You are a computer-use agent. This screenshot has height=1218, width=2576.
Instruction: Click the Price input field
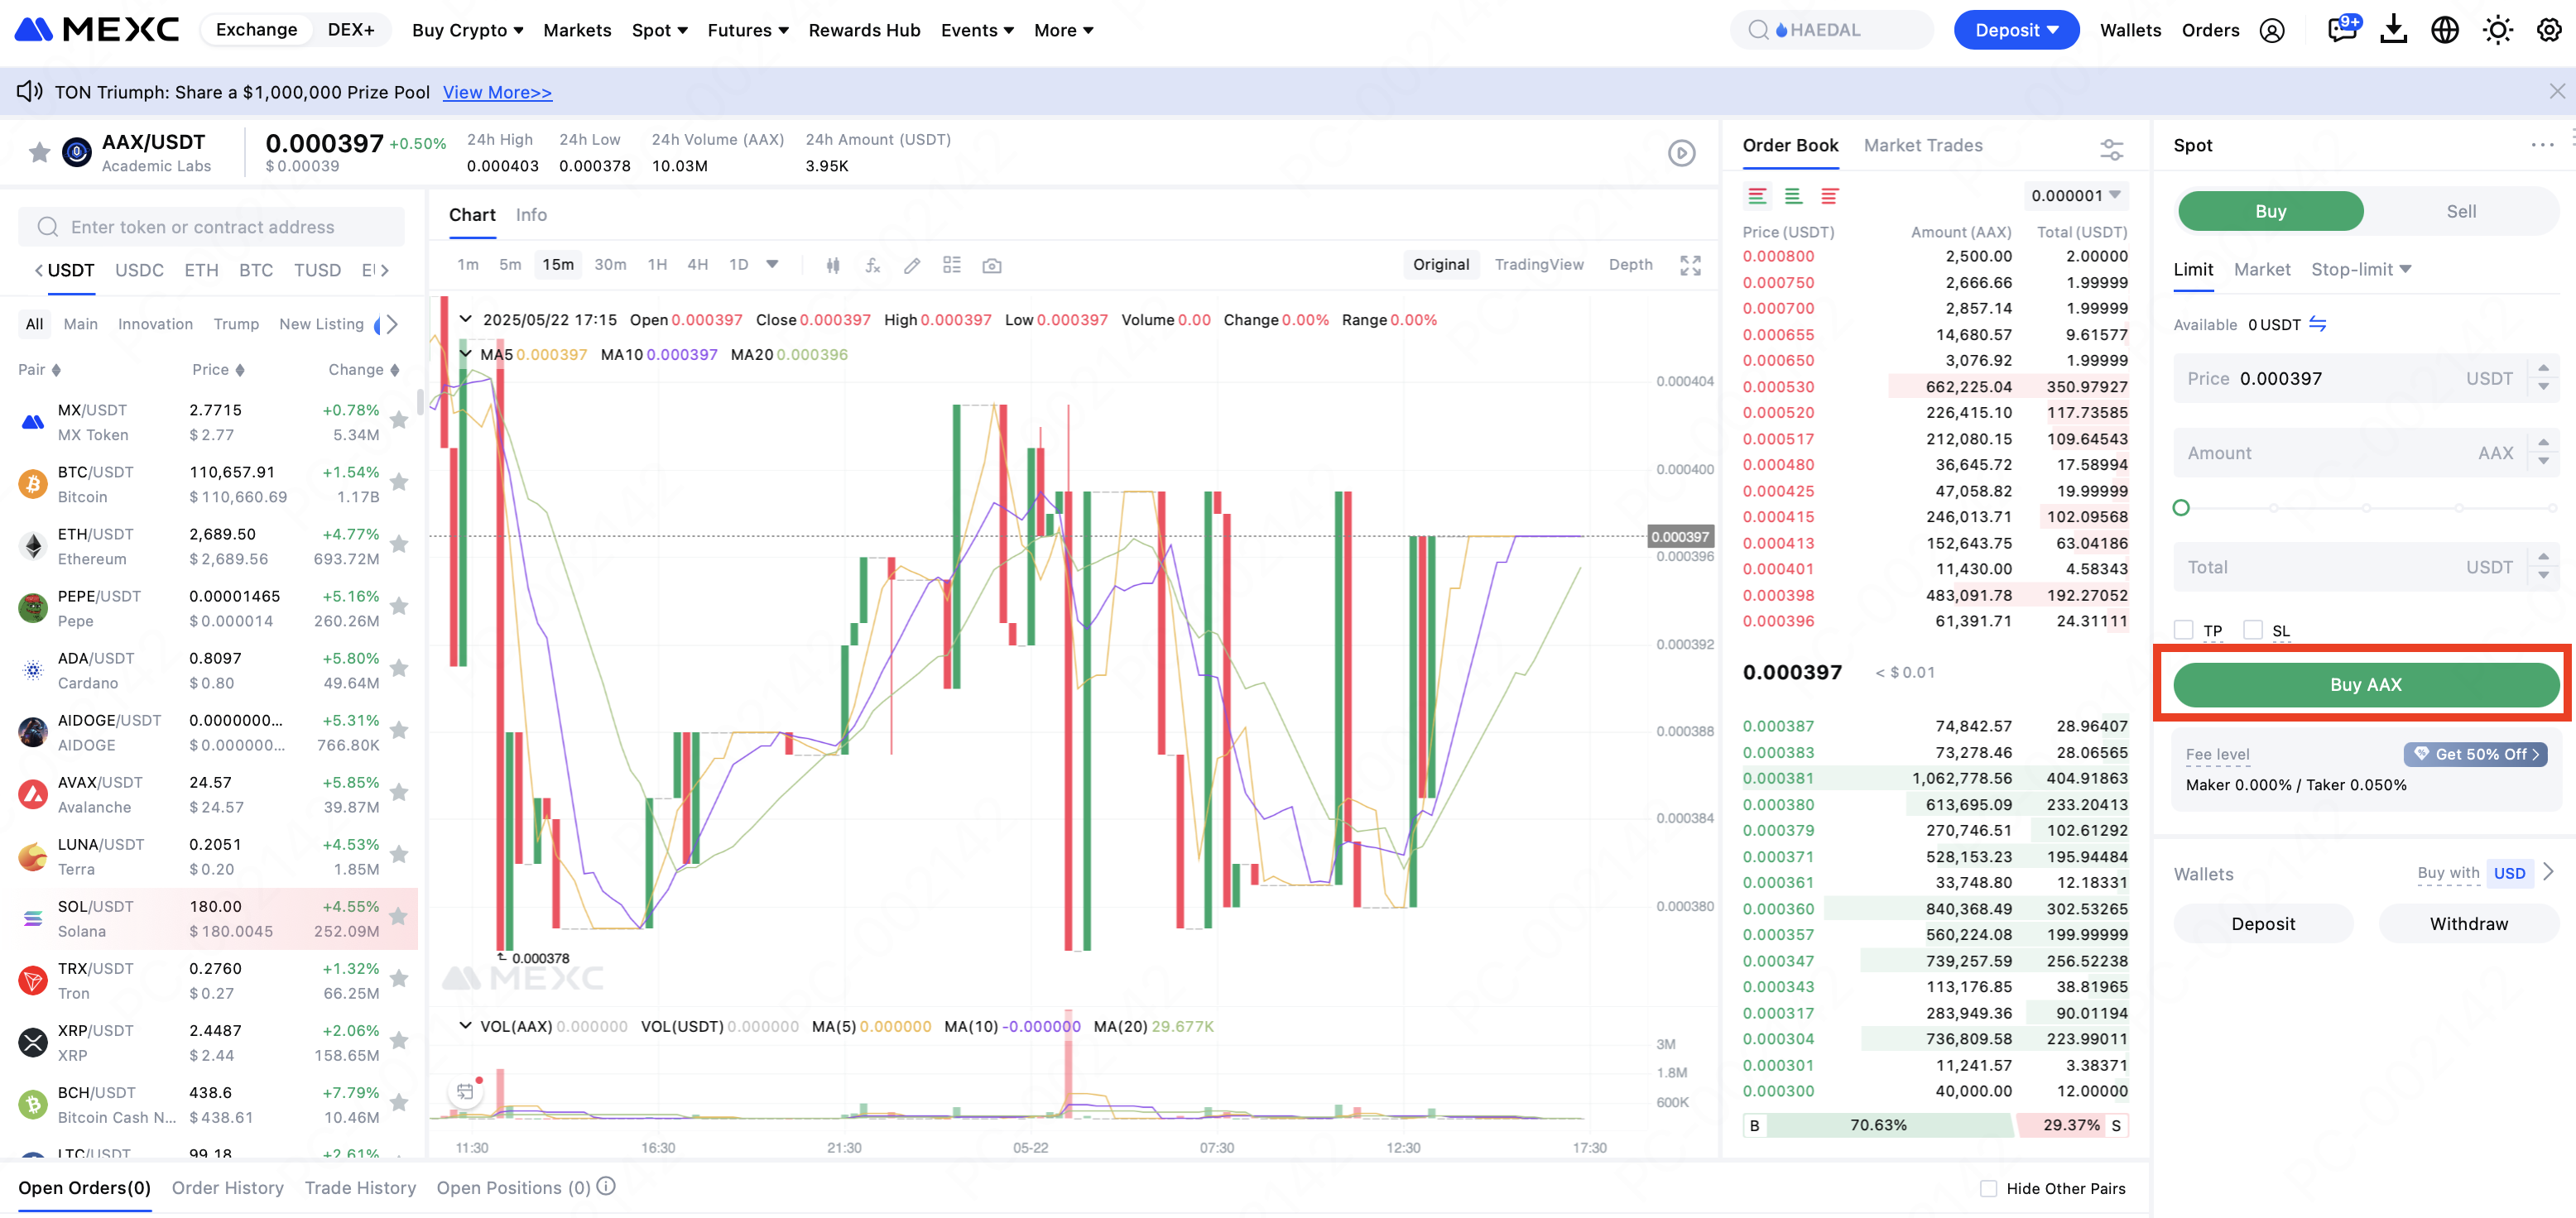pyautogui.click(x=2340, y=378)
